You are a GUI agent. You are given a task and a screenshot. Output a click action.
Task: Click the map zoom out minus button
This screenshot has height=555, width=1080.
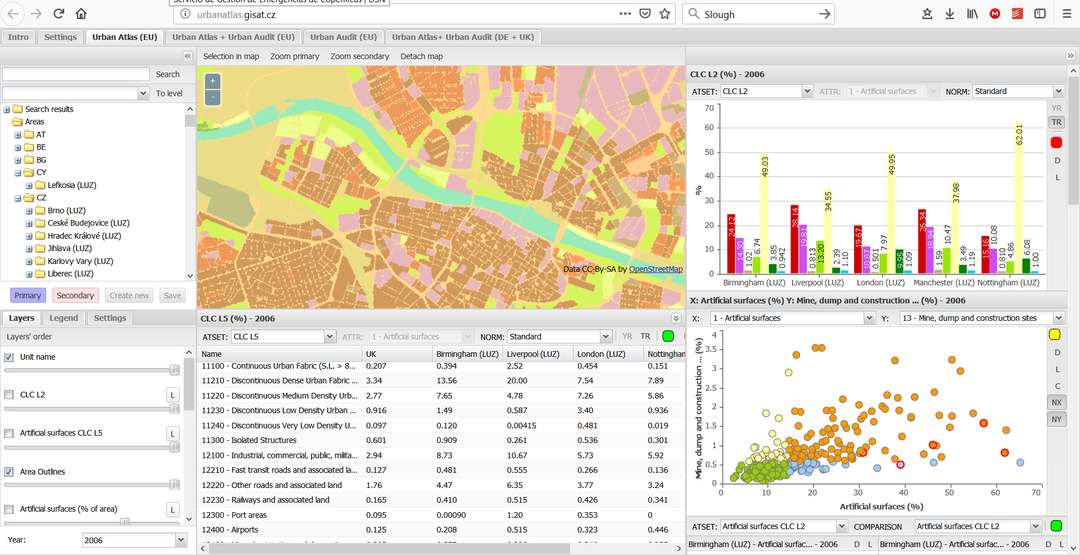point(212,96)
